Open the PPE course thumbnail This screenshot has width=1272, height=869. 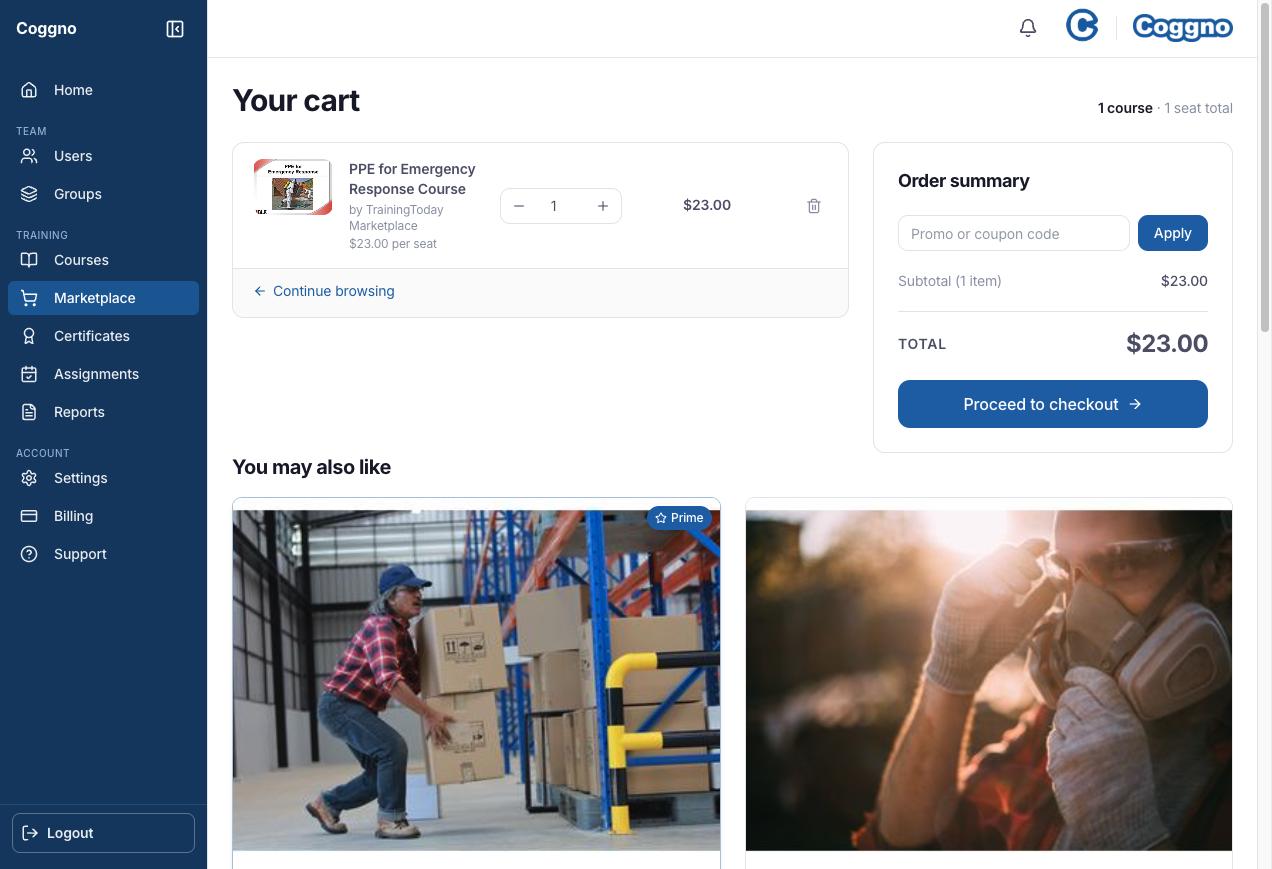(x=293, y=187)
